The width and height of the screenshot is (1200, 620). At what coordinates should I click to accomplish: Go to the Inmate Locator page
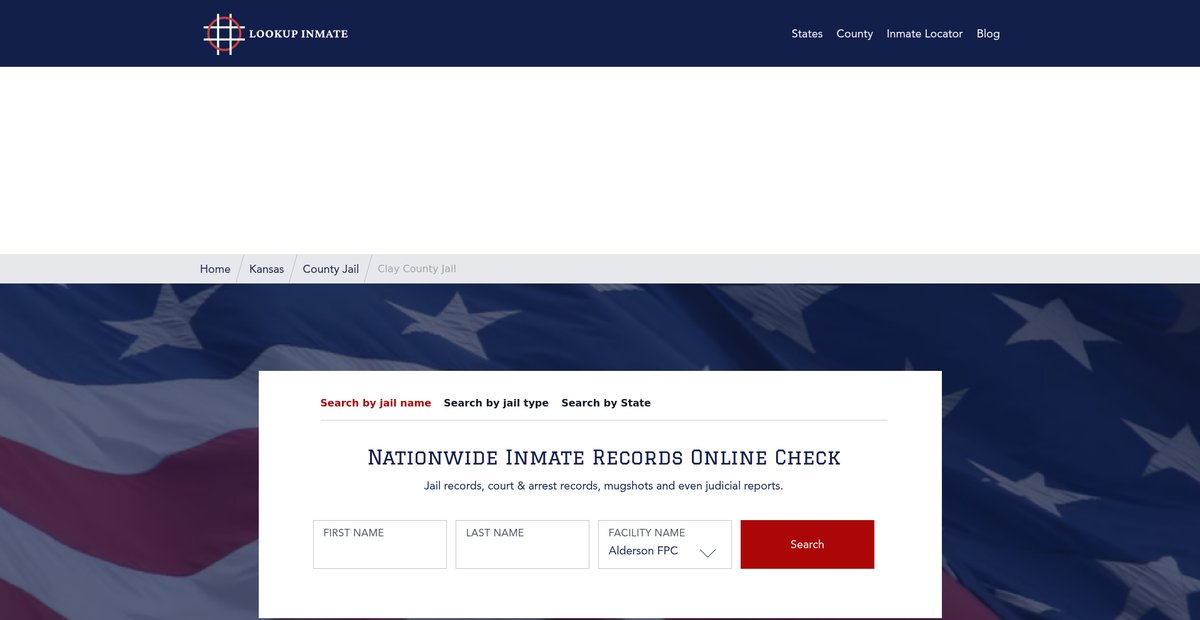click(924, 34)
